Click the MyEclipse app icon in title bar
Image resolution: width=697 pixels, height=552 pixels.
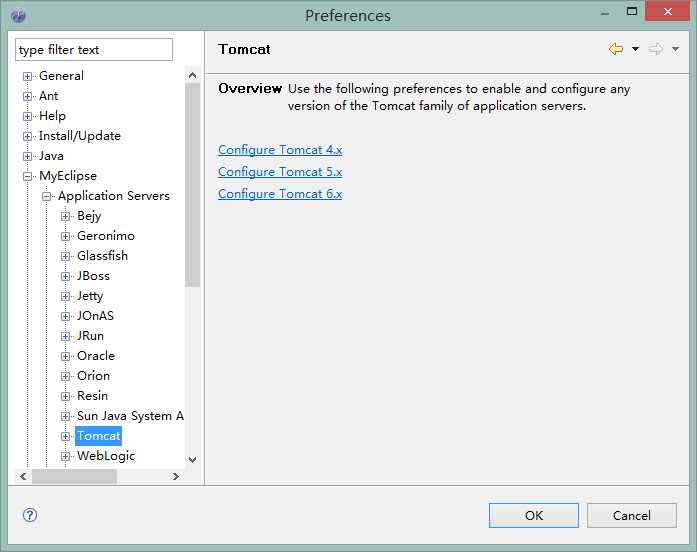tap(18, 16)
